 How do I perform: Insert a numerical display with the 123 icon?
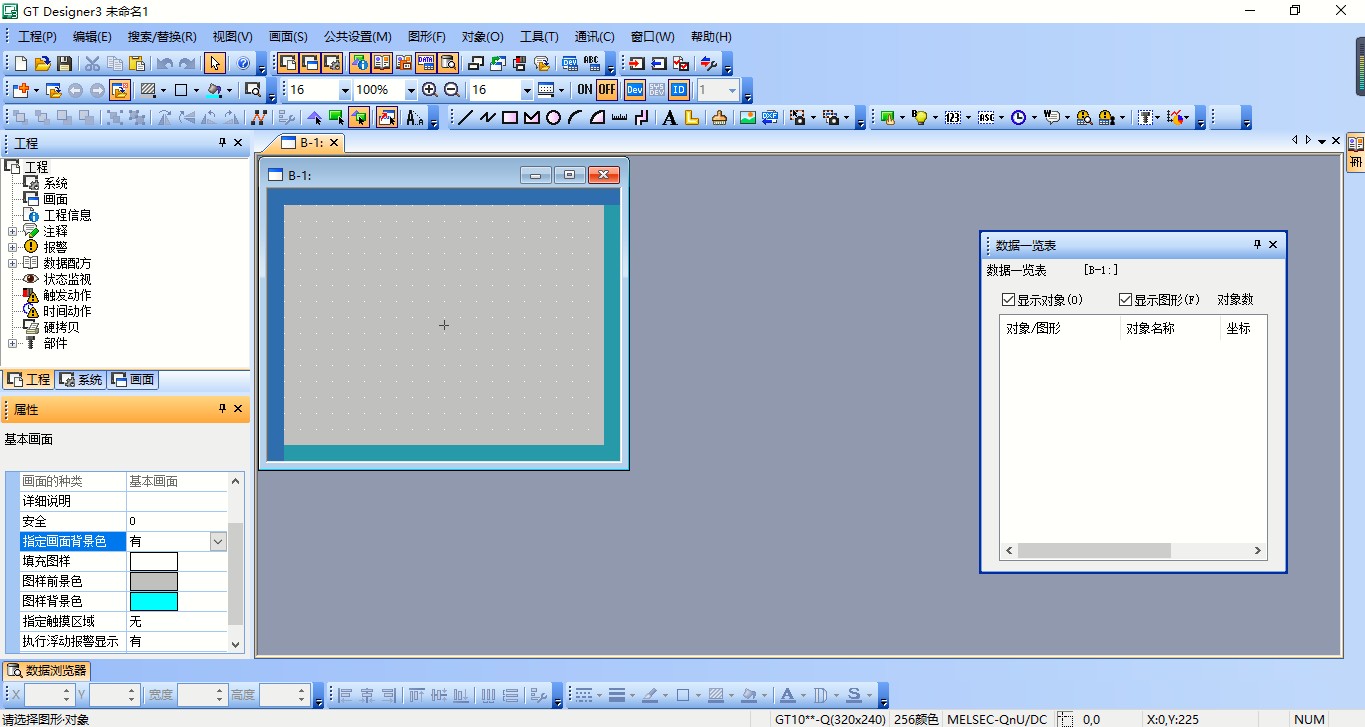(952, 118)
